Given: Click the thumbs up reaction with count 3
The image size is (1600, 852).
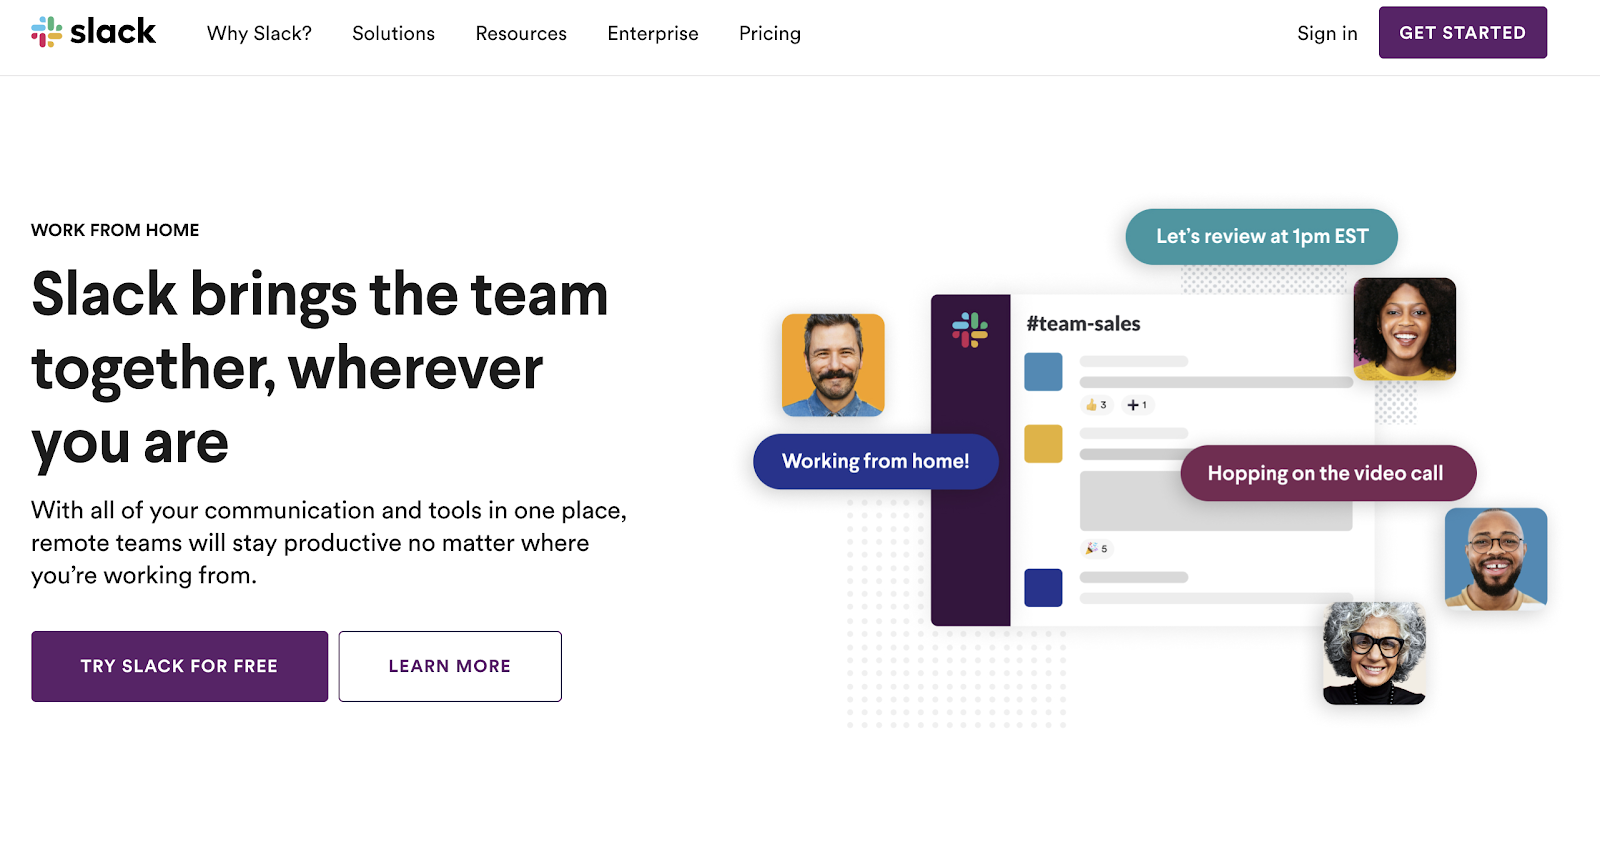Looking at the screenshot, I should click(x=1096, y=405).
